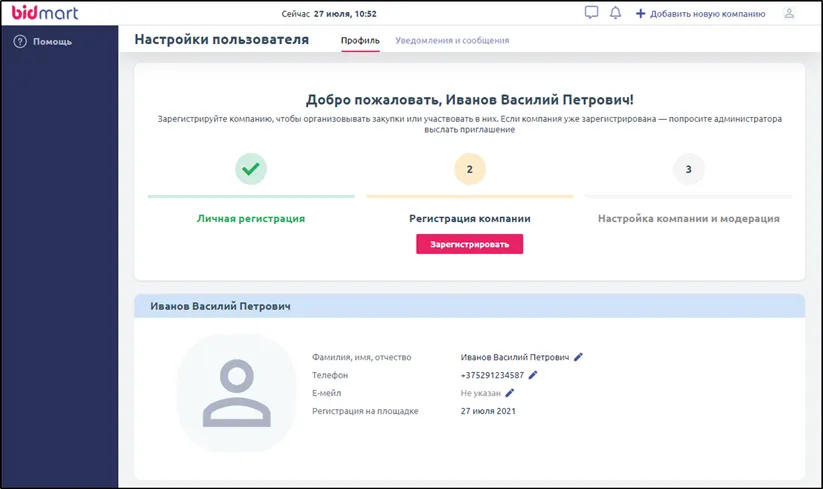This screenshot has width=823, height=489.
Task: Open the Уведомления и сообщения tab
Action: tap(452, 41)
